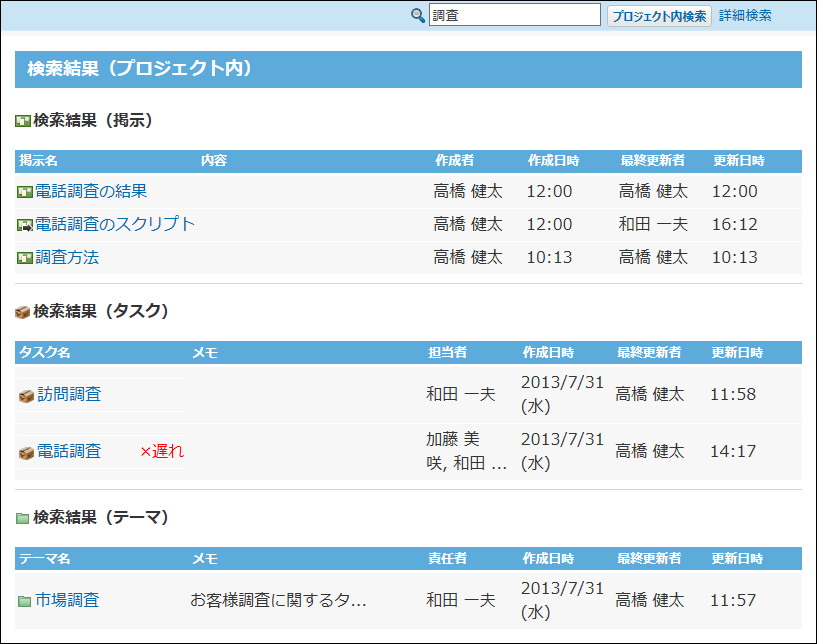This screenshot has width=817, height=644.
Task: Click box icon in 検索結果（タスク）heading
Action: (x=23, y=312)
